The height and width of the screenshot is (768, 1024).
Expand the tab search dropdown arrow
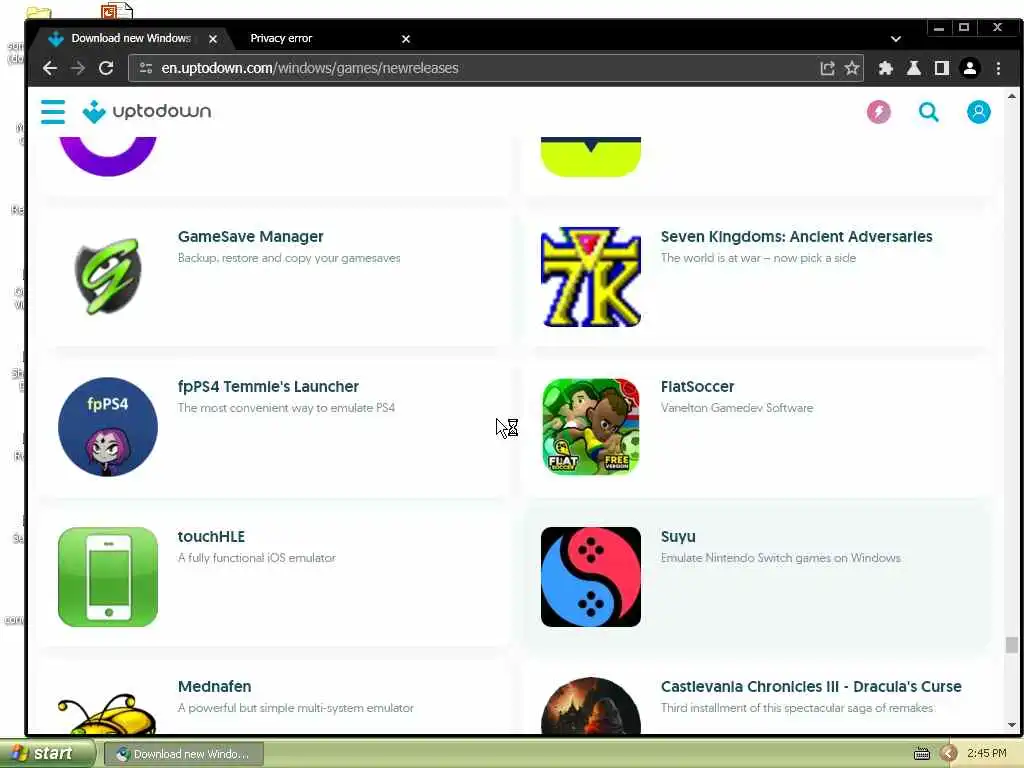coord(895,39)
